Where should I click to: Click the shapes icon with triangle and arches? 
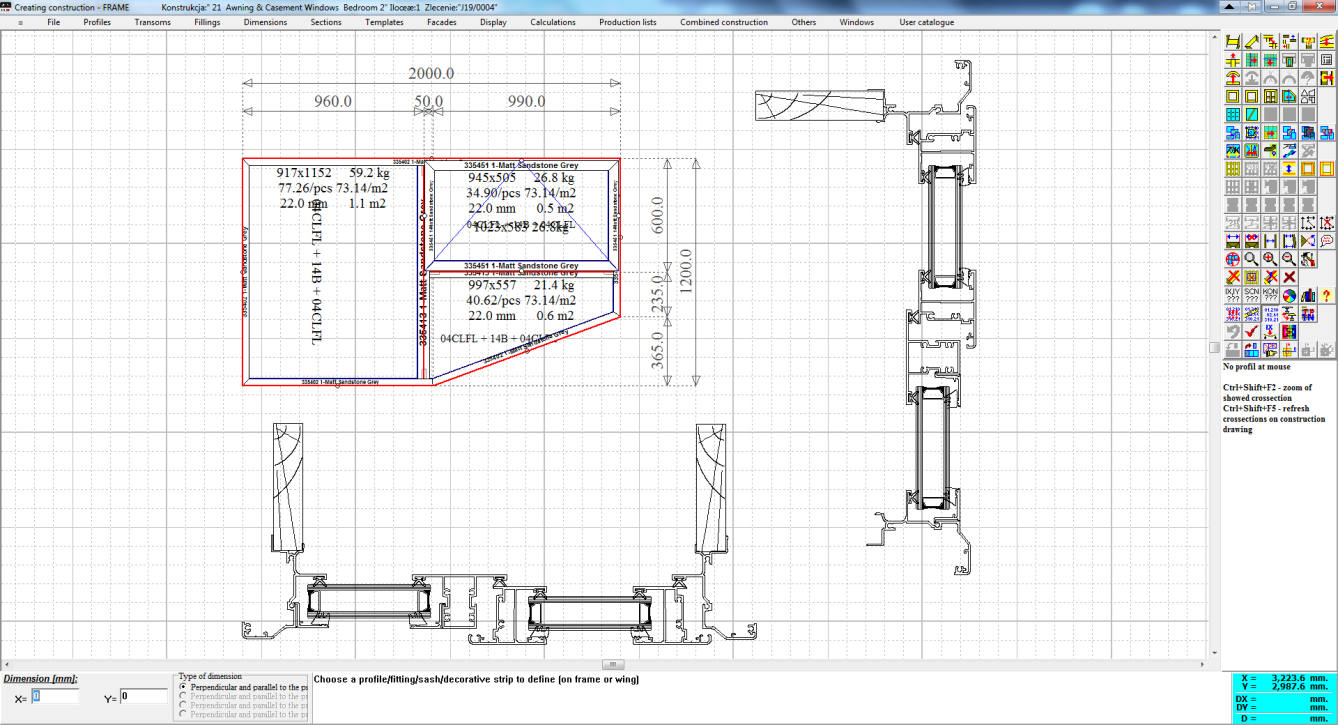1308,97
